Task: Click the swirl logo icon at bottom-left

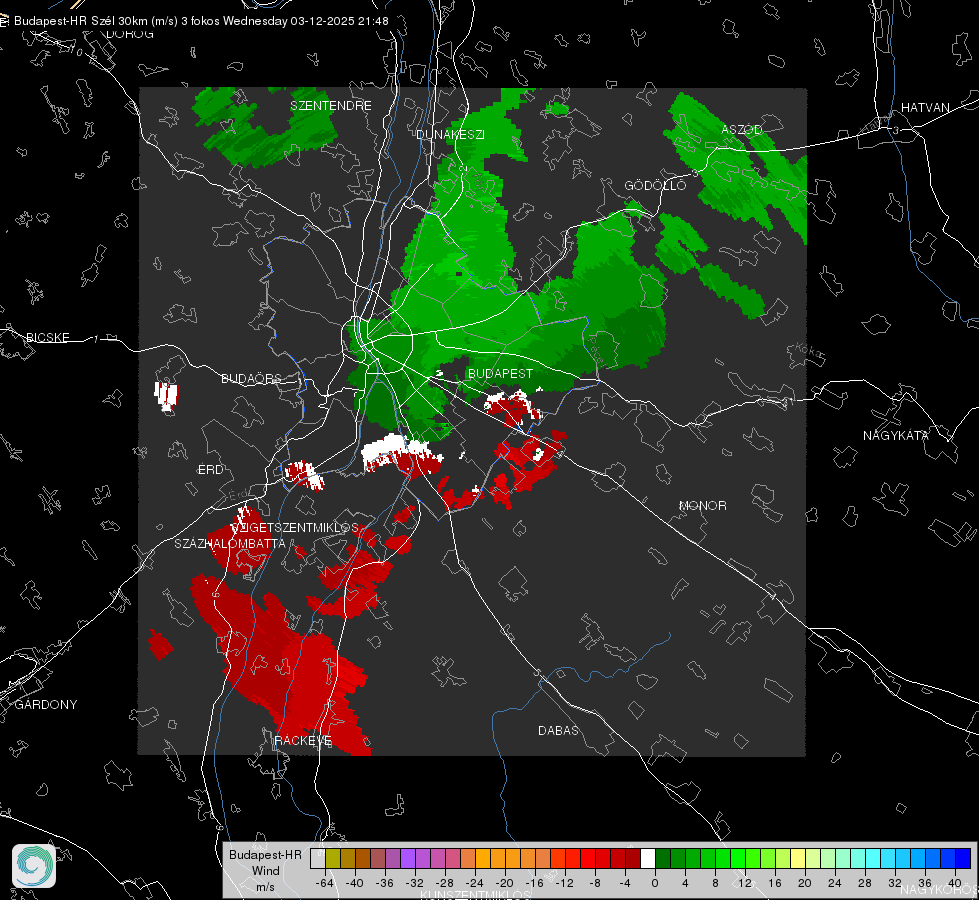Action: 34,866
